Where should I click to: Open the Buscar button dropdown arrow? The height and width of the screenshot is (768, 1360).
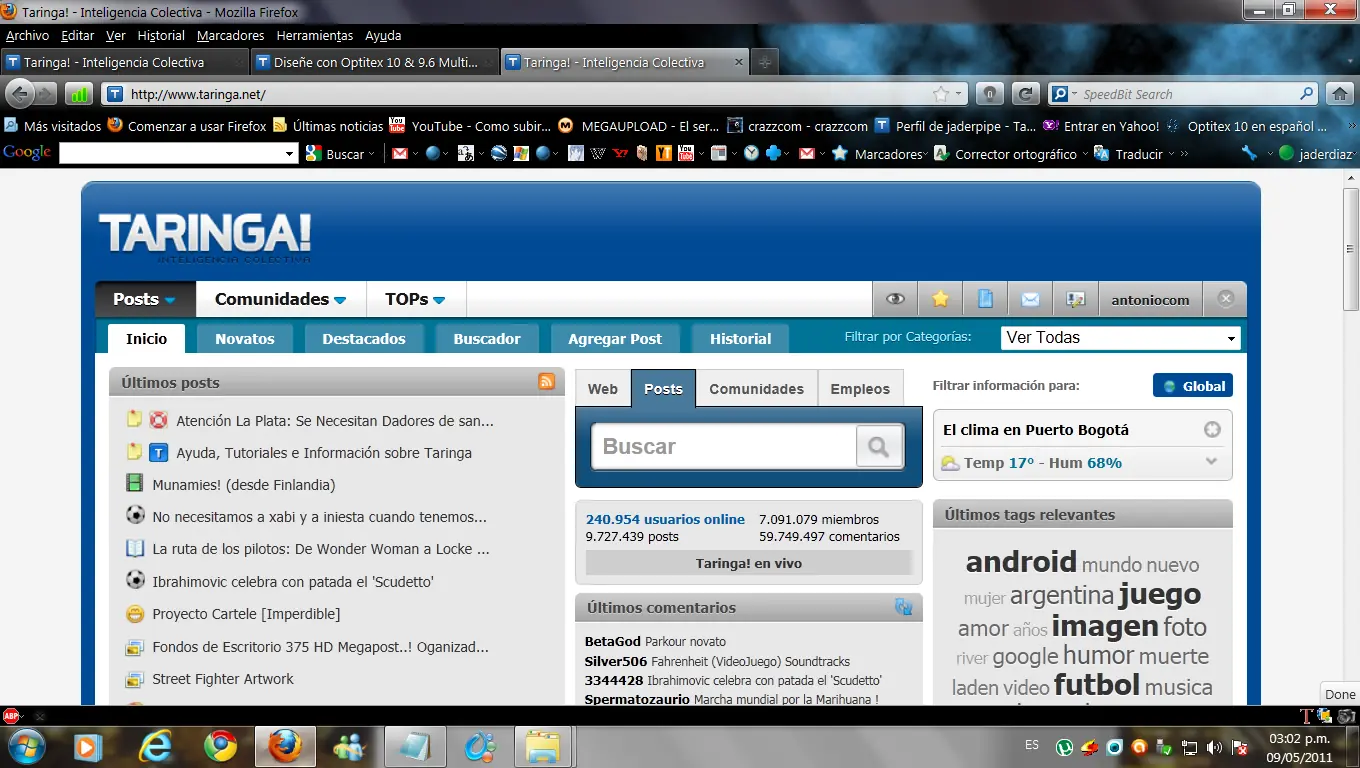point(371,154)
